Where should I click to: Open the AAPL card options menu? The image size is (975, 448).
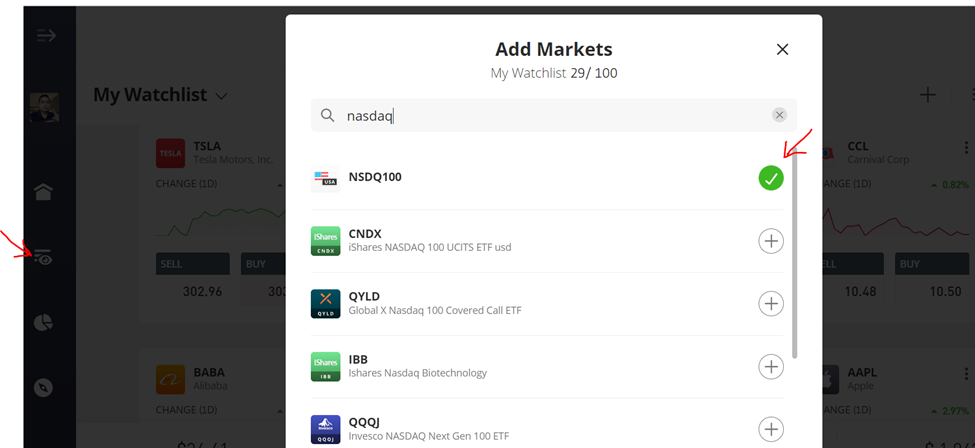(x=966, y=373)
